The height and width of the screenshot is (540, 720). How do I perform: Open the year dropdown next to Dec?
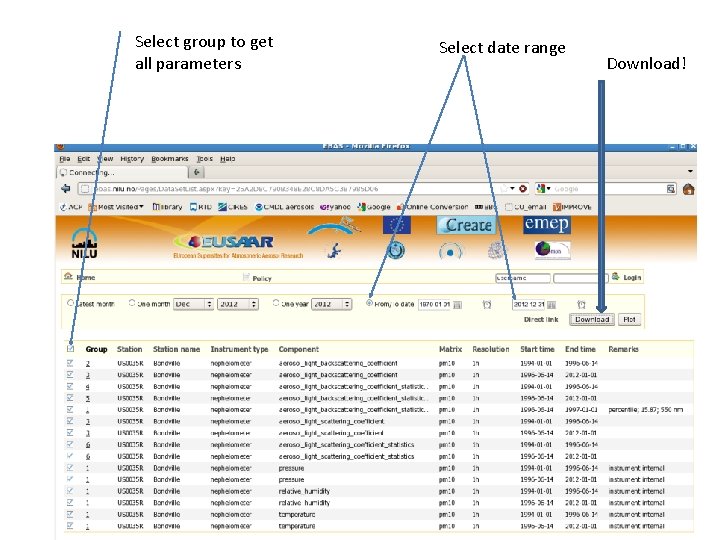pyautogui.click(x=238, y=304)
